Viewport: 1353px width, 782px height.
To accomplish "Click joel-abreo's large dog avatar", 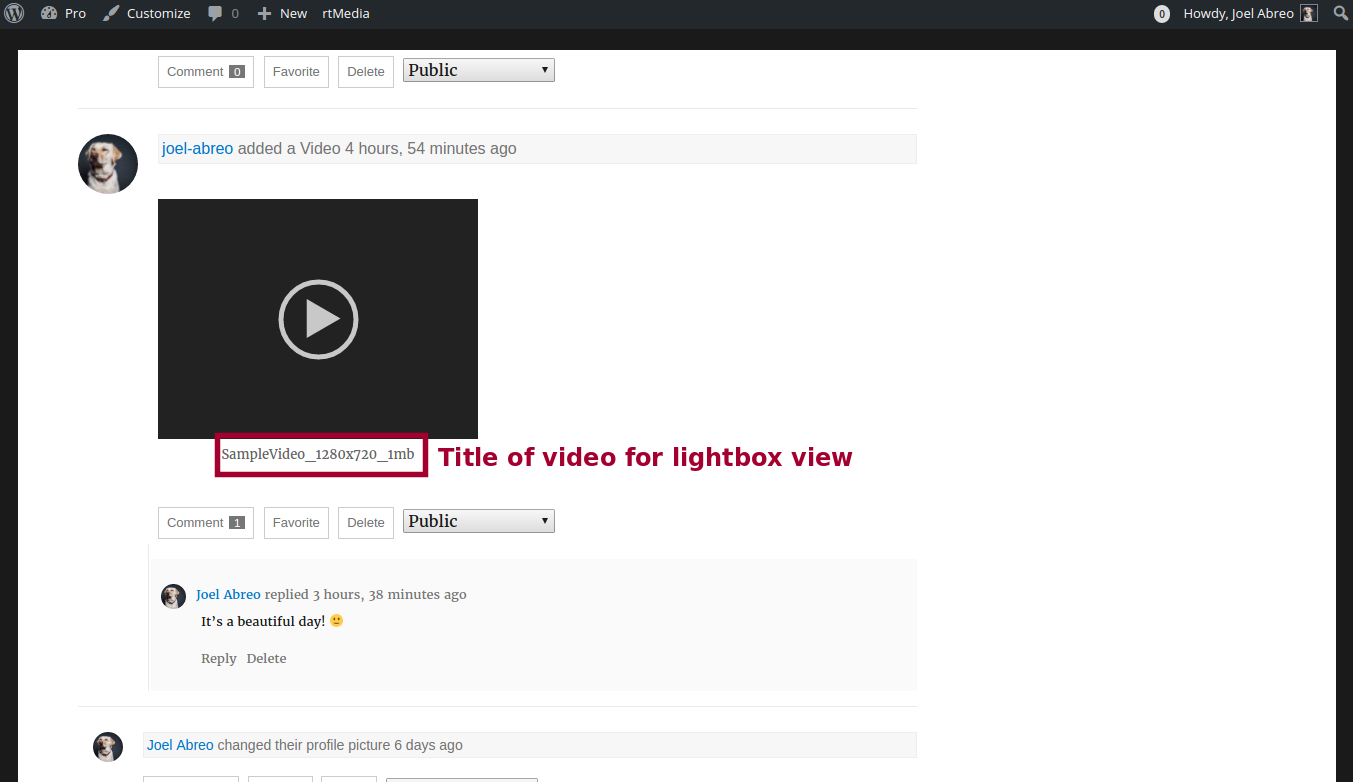I will (108, 164).
